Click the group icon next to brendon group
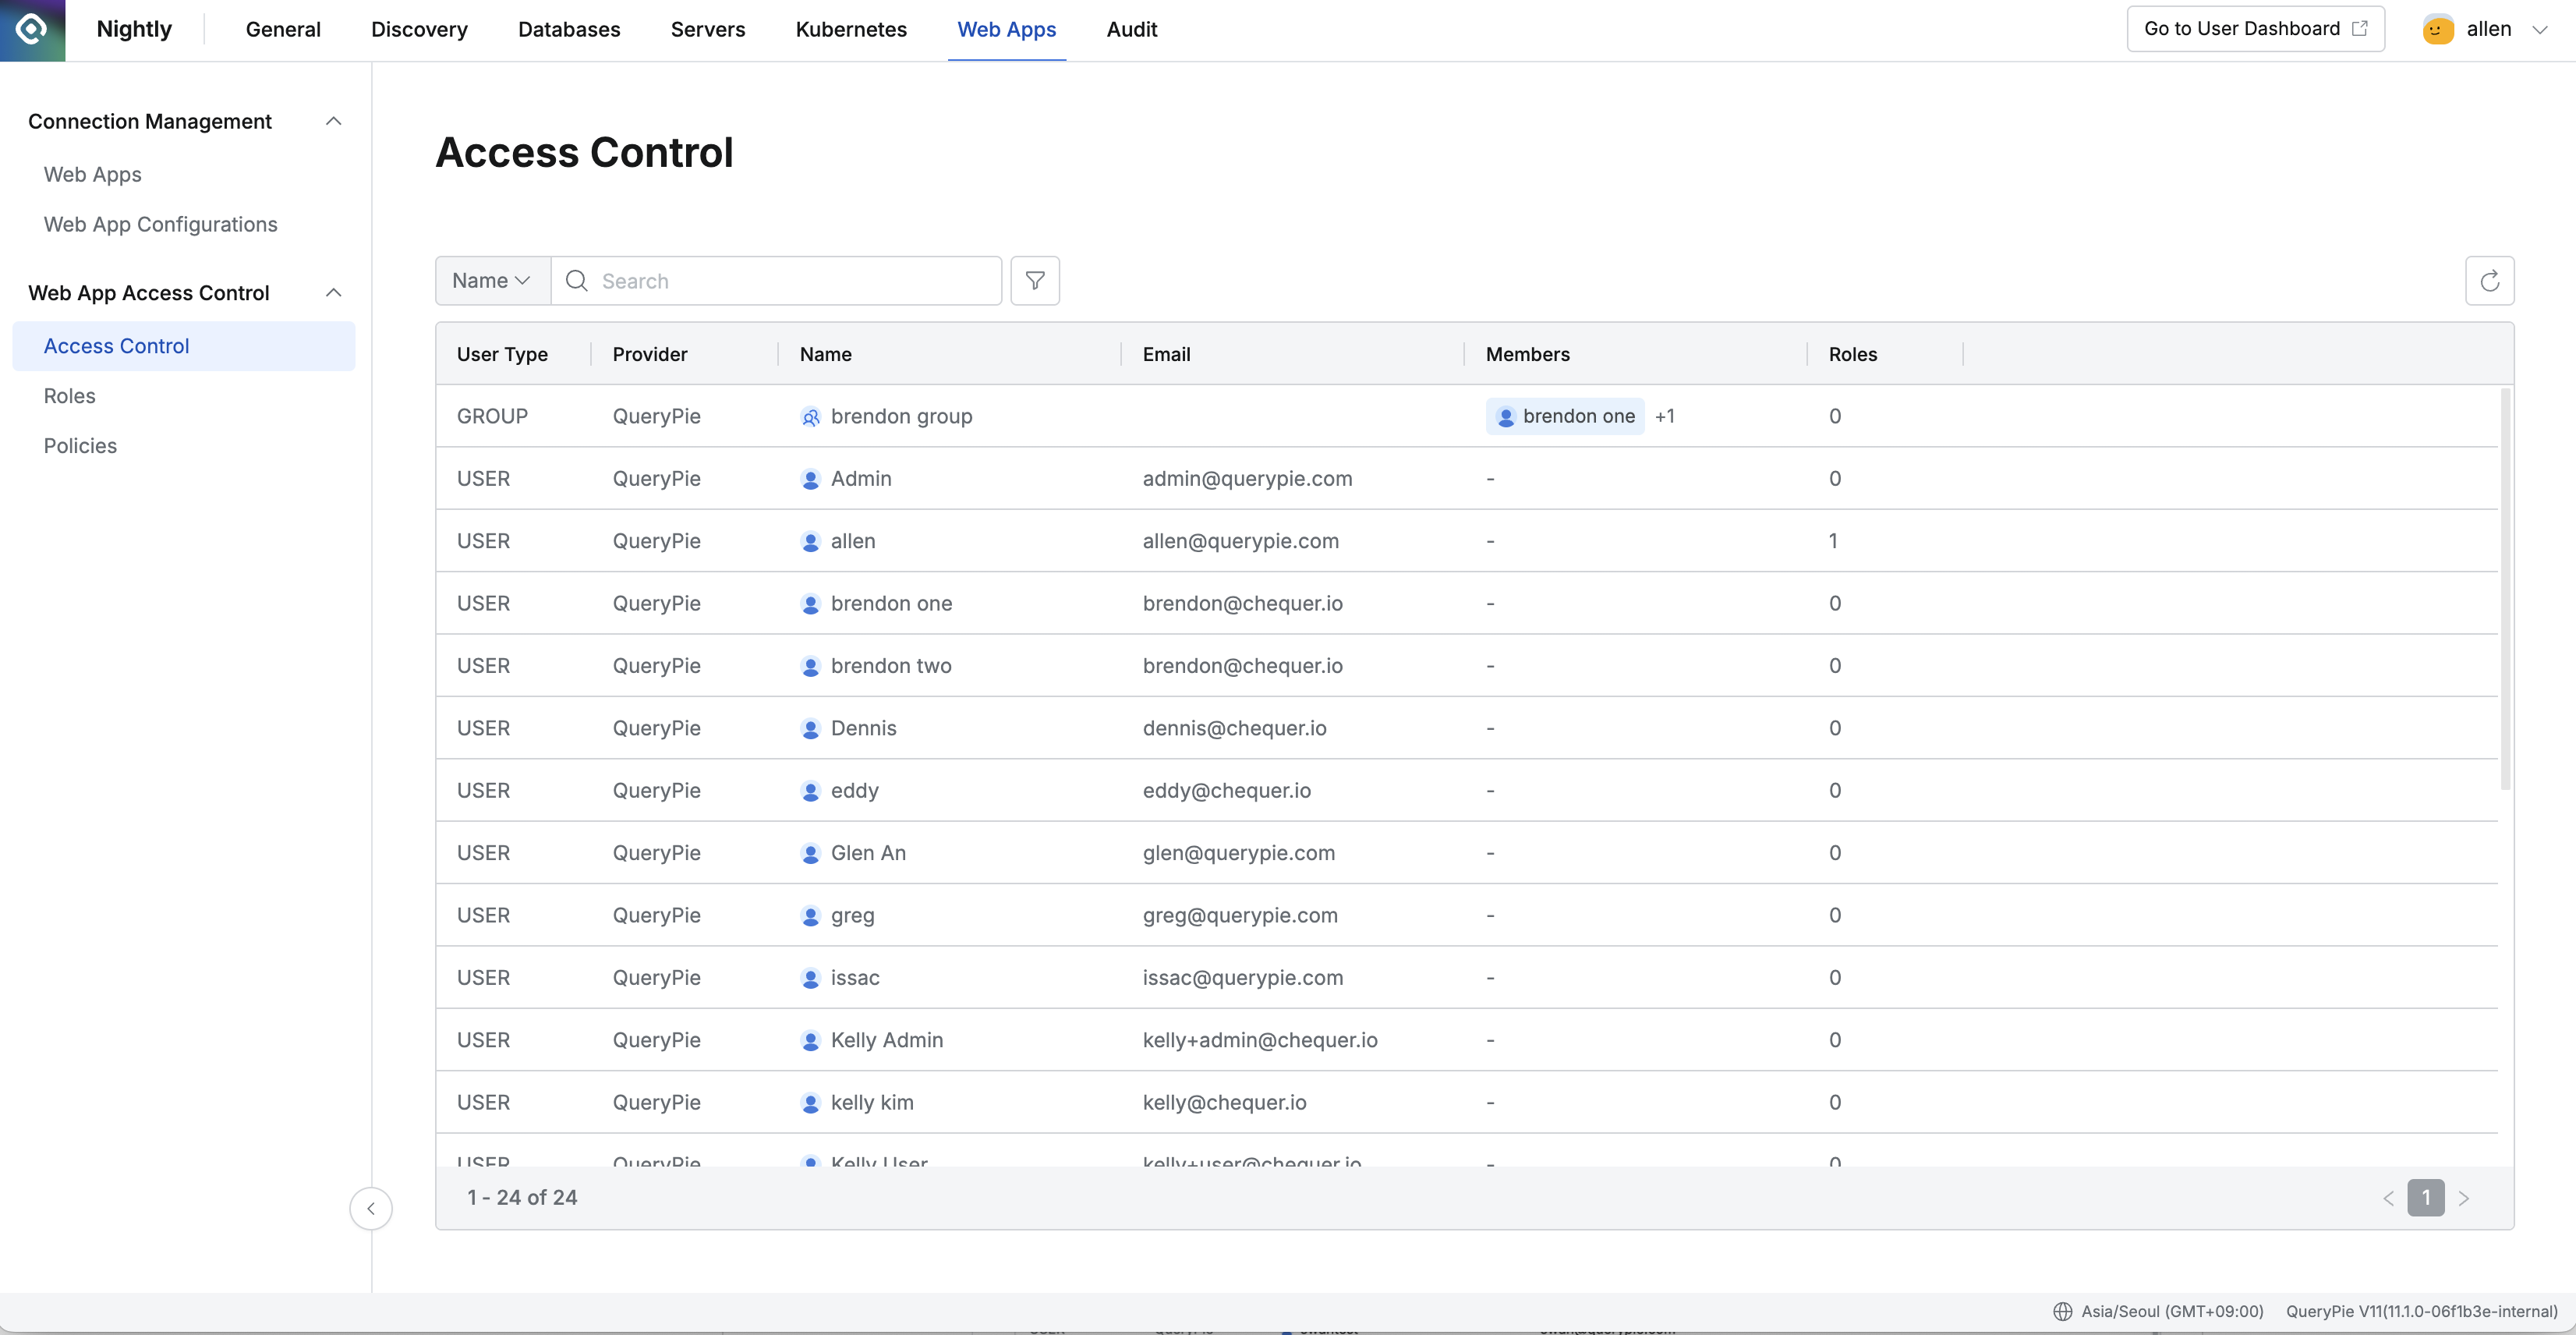The width and height of the screenshot is (2576, 1335). 810,416
